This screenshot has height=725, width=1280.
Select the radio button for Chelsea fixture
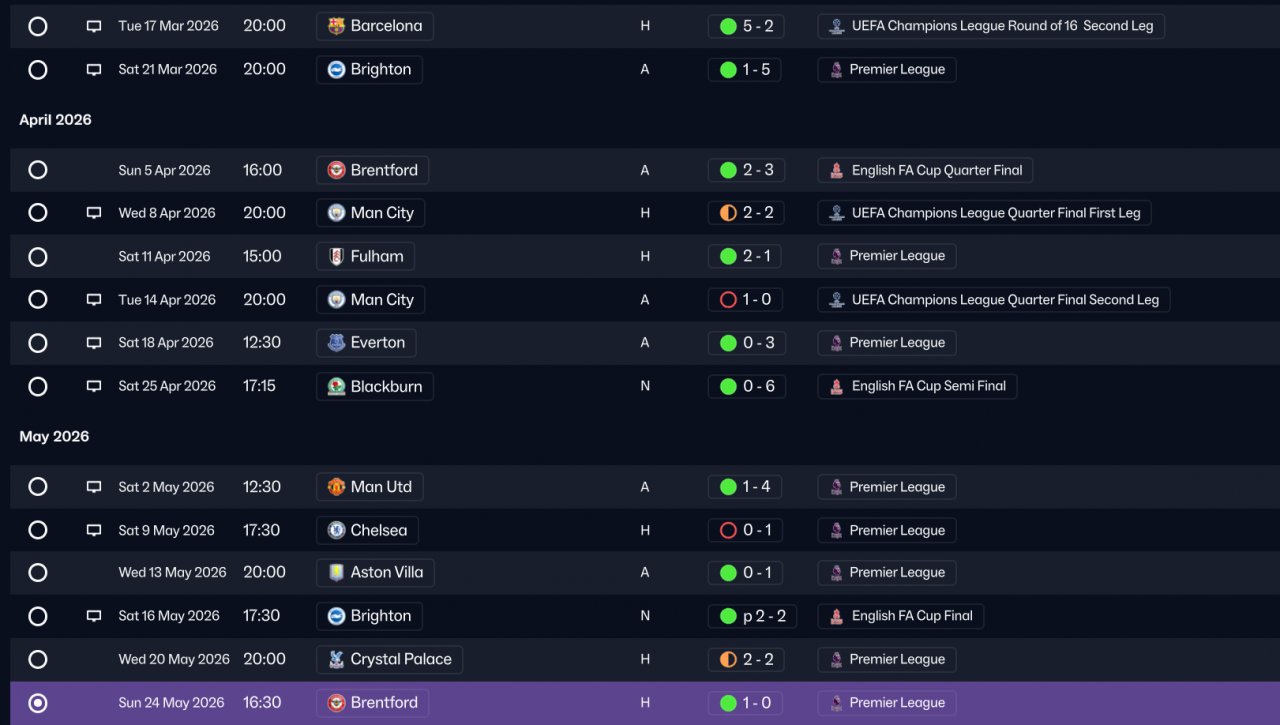38,530
